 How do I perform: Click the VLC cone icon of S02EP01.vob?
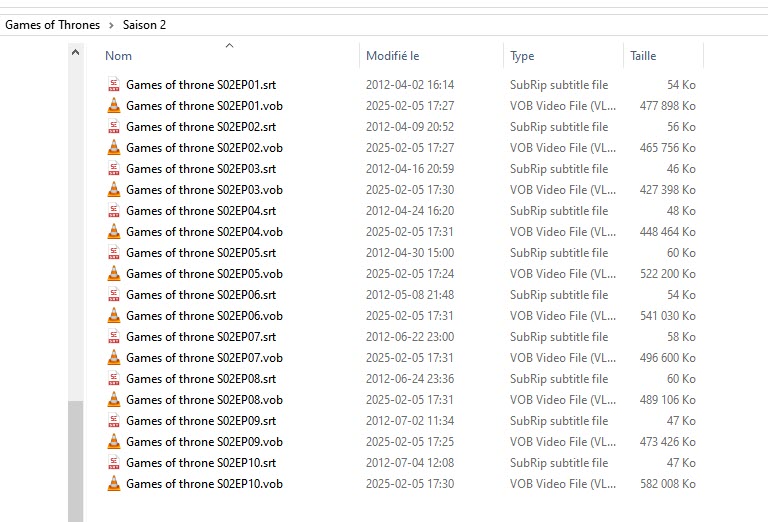pos(114,106)
